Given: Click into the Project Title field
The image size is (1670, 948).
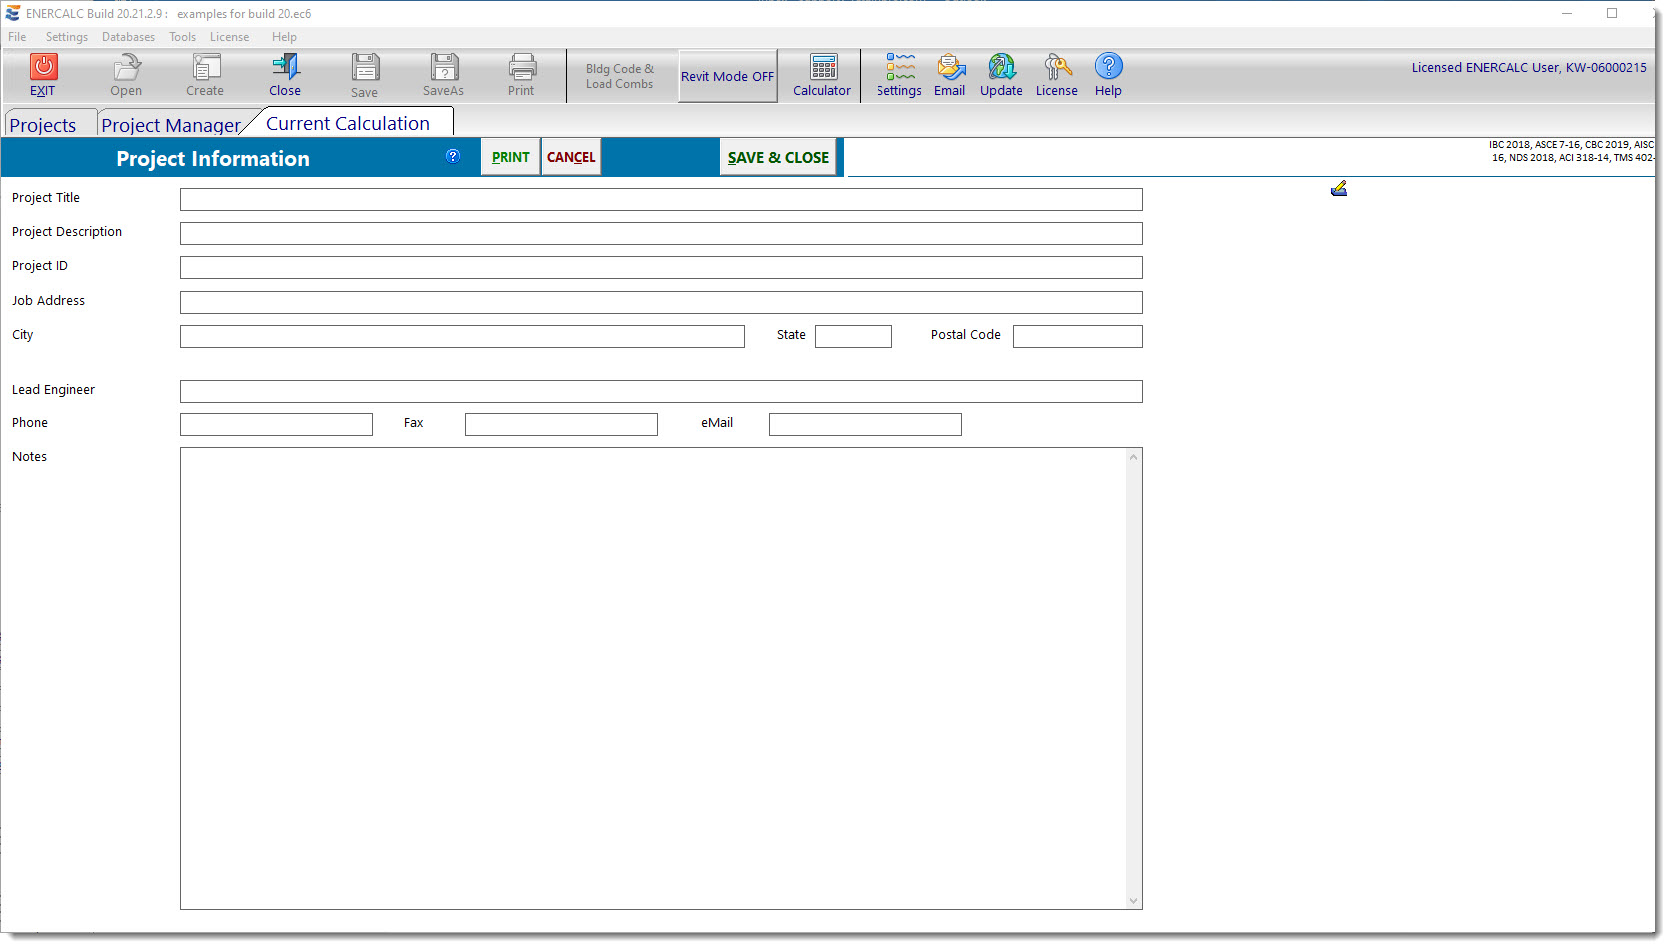Looking at the screenshot, I should 660,200.
